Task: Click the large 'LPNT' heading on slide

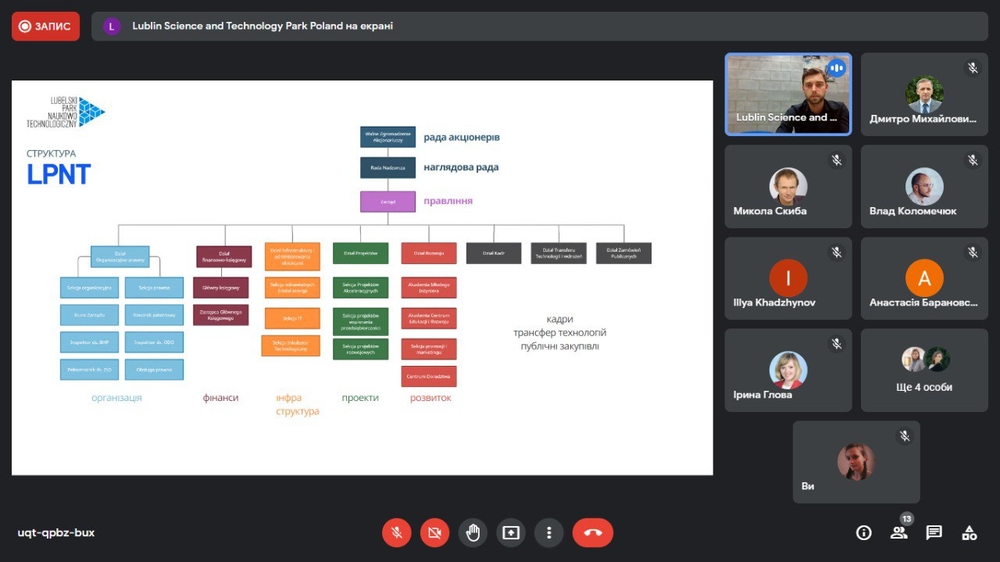Action: click(59, 174)
